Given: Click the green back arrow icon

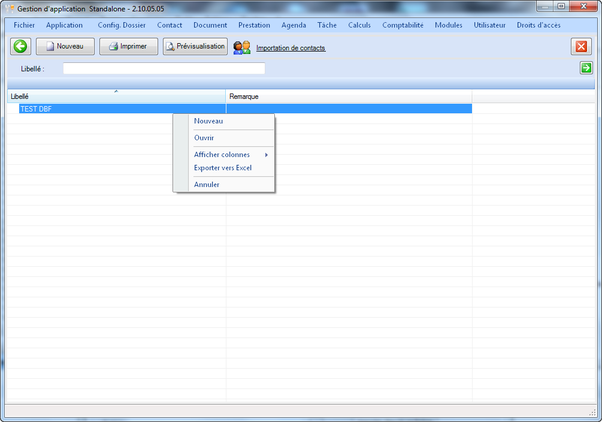Looking at the screenshot, I should pyautogui.click(x=20, y=47).
